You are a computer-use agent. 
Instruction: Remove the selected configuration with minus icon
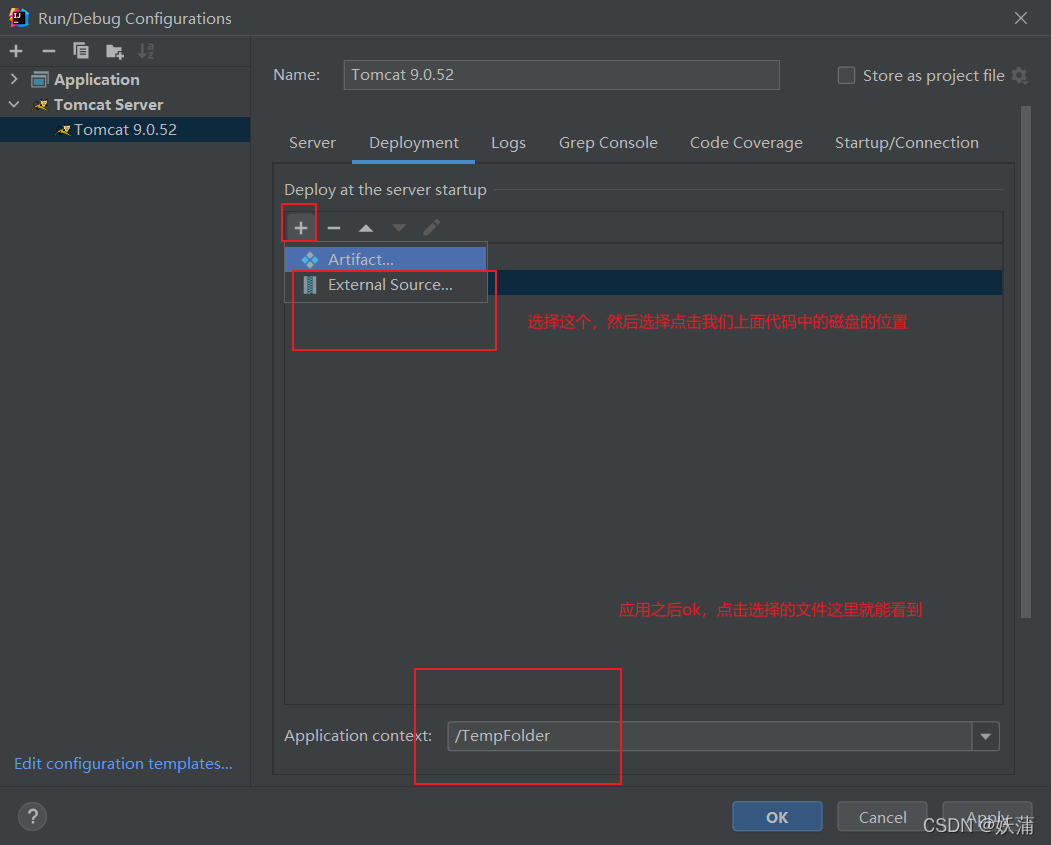(x=48, y=51)
